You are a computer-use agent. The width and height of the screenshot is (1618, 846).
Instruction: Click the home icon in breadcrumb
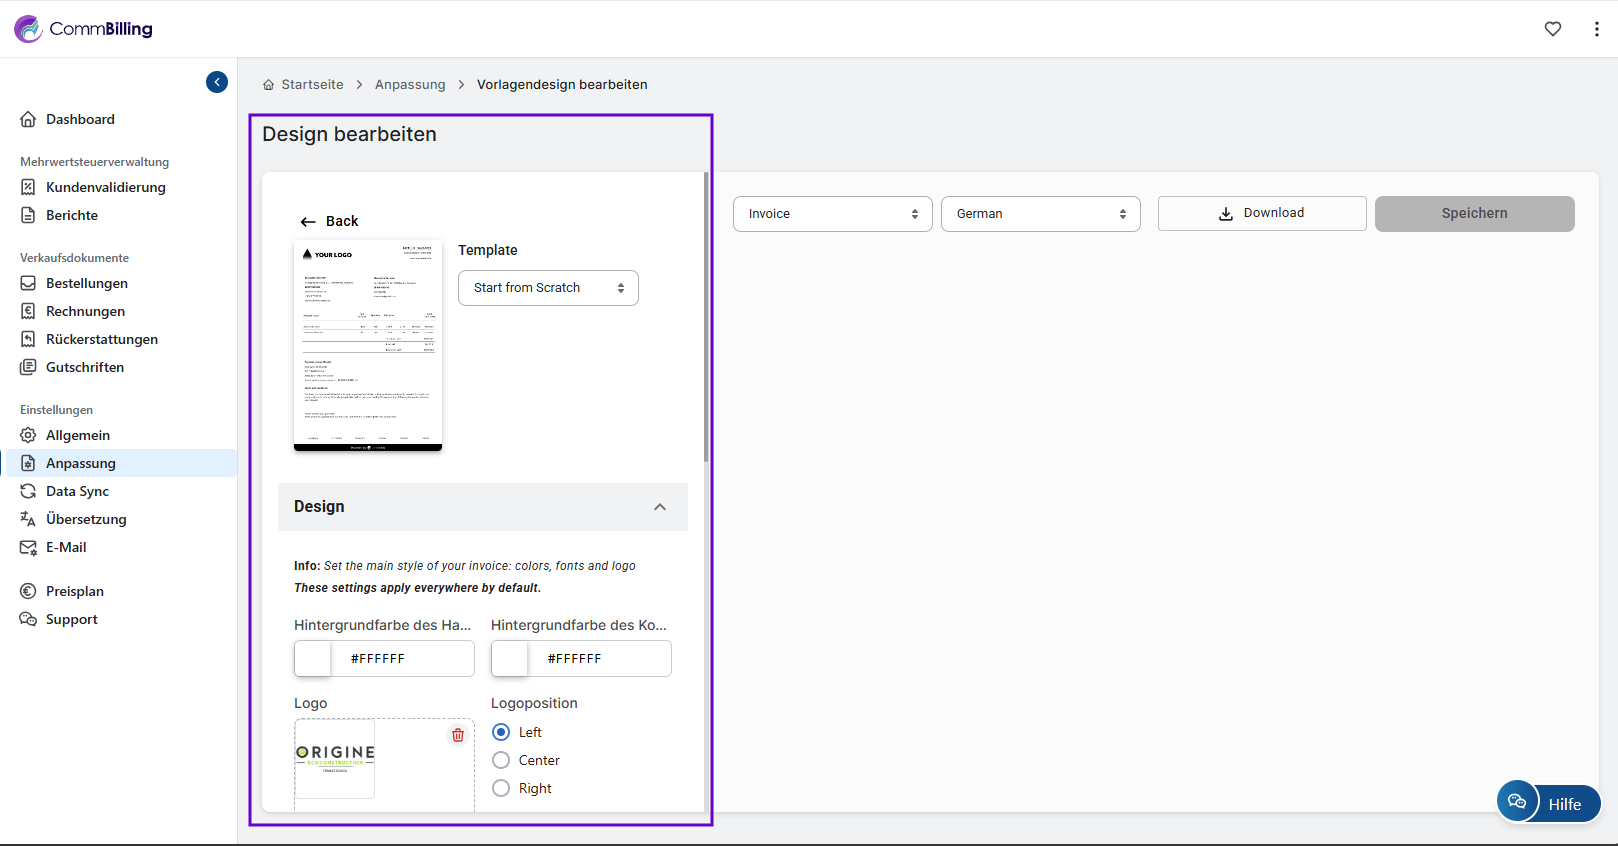268,85
